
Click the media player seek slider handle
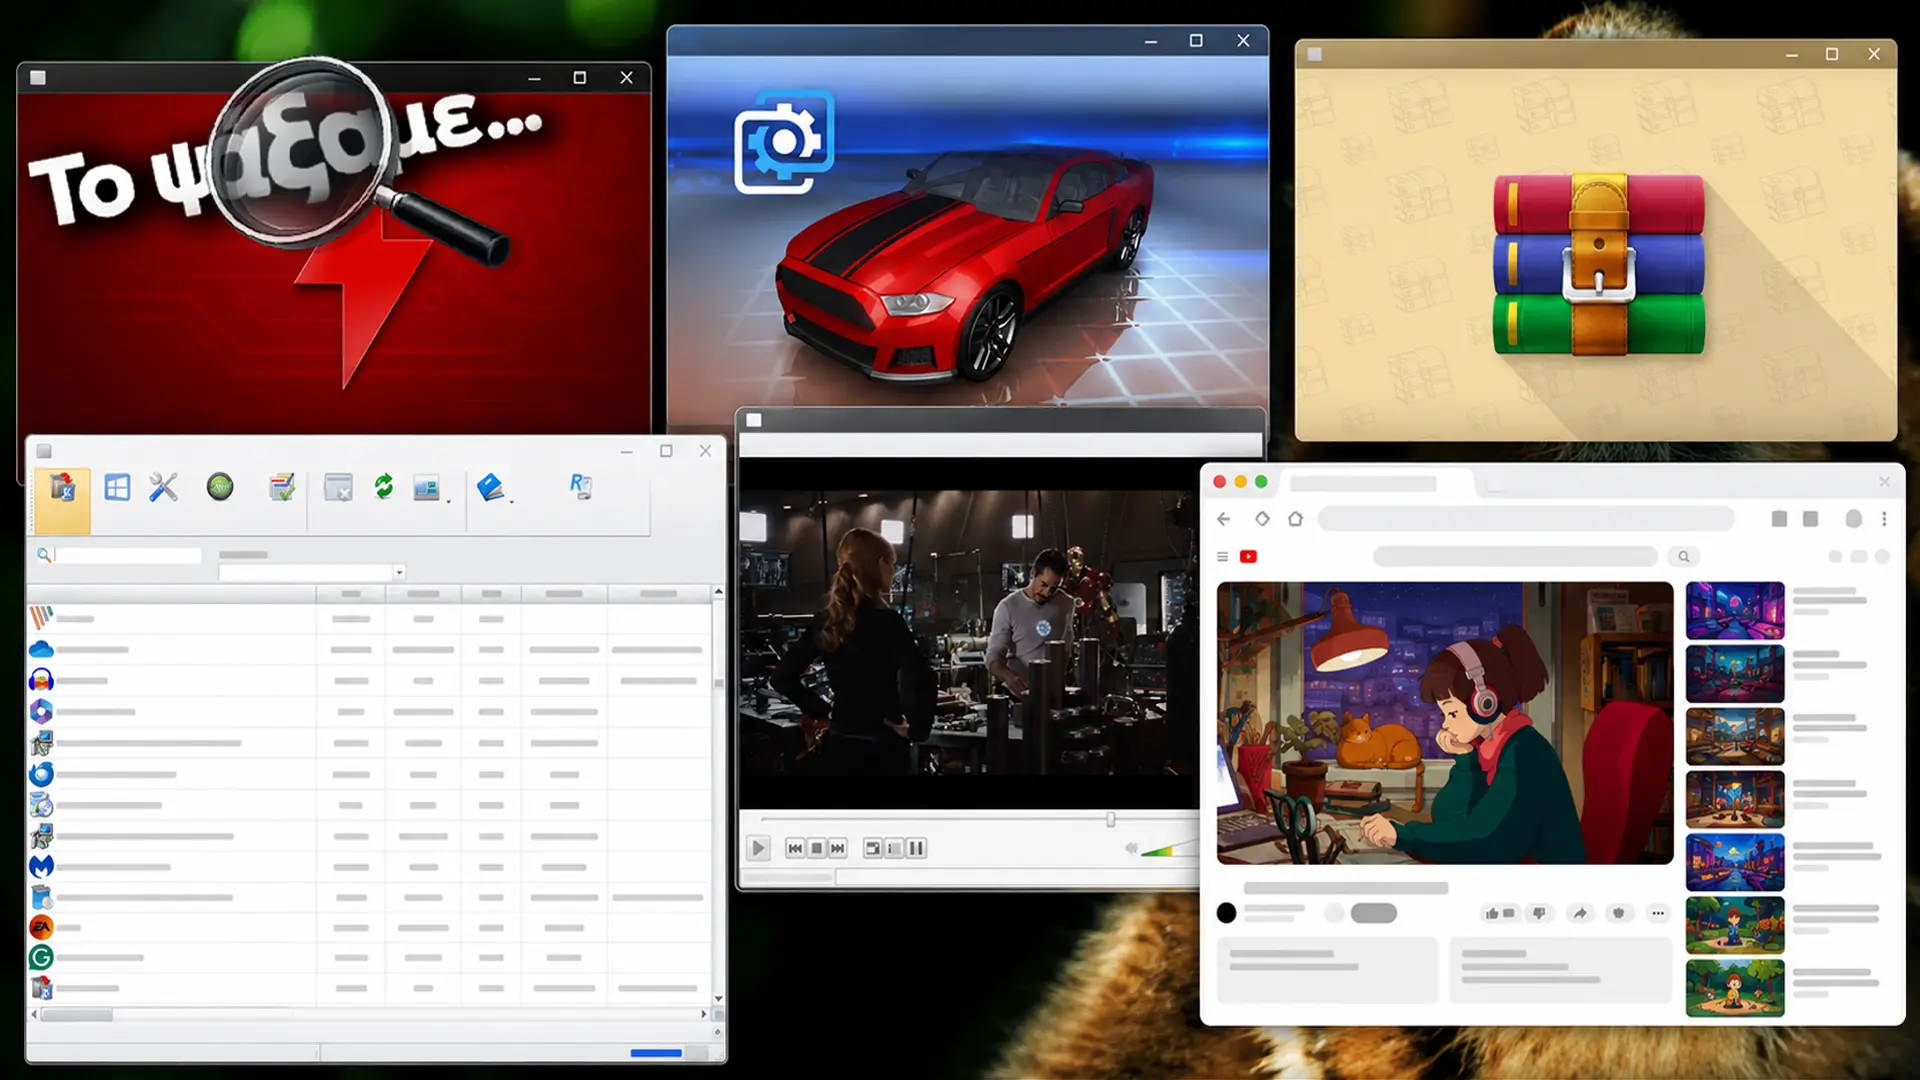(1110, 820)
